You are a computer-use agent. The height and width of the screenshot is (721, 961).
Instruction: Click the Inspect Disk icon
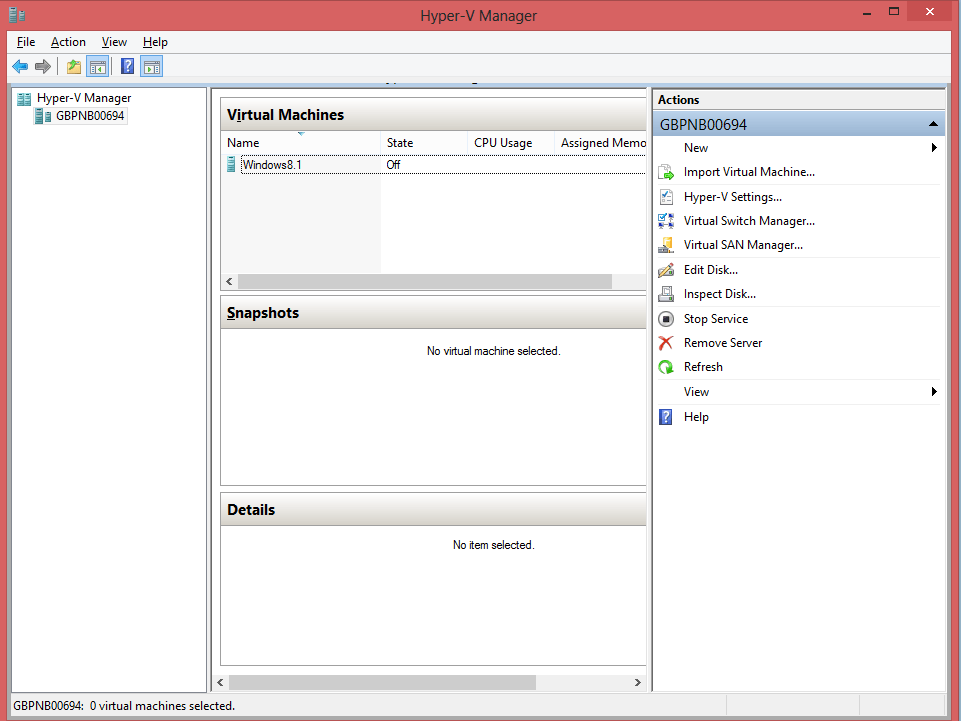[x=666, y=294]
